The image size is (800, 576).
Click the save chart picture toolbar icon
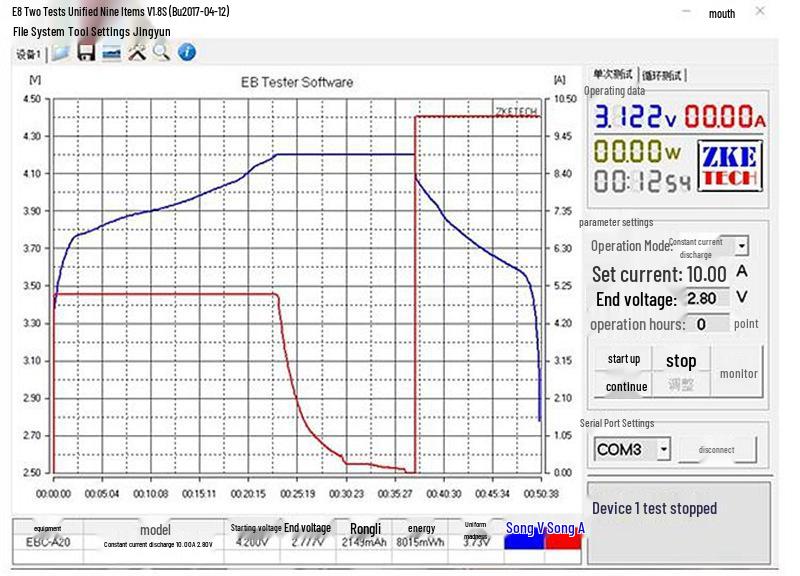coord(111,53)
